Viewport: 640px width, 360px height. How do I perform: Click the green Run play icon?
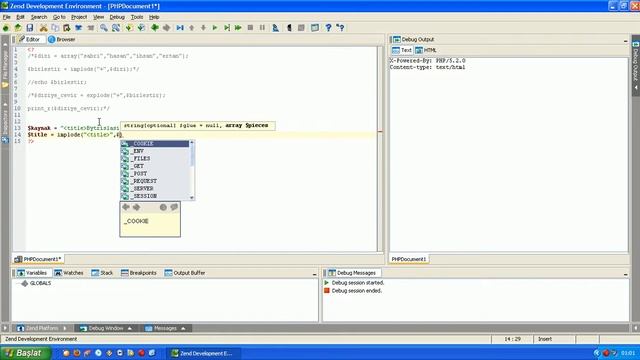click(215, 28)
